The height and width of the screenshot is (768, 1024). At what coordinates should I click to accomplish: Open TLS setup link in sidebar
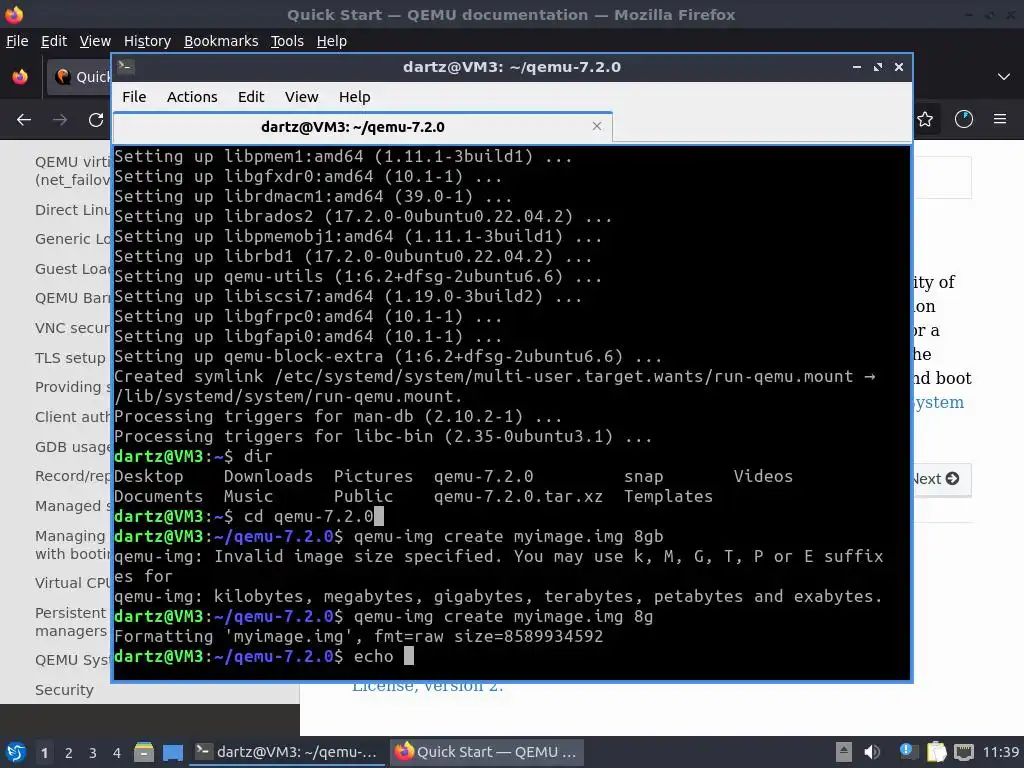click(x=70, y=358)
